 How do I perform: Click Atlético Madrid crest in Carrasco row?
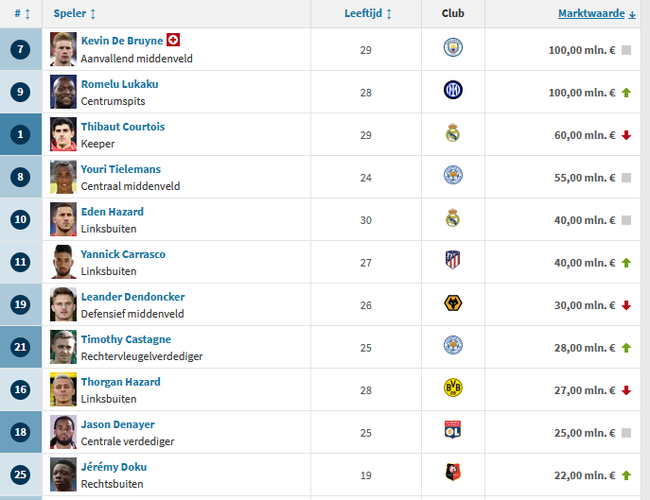(453, 260)
